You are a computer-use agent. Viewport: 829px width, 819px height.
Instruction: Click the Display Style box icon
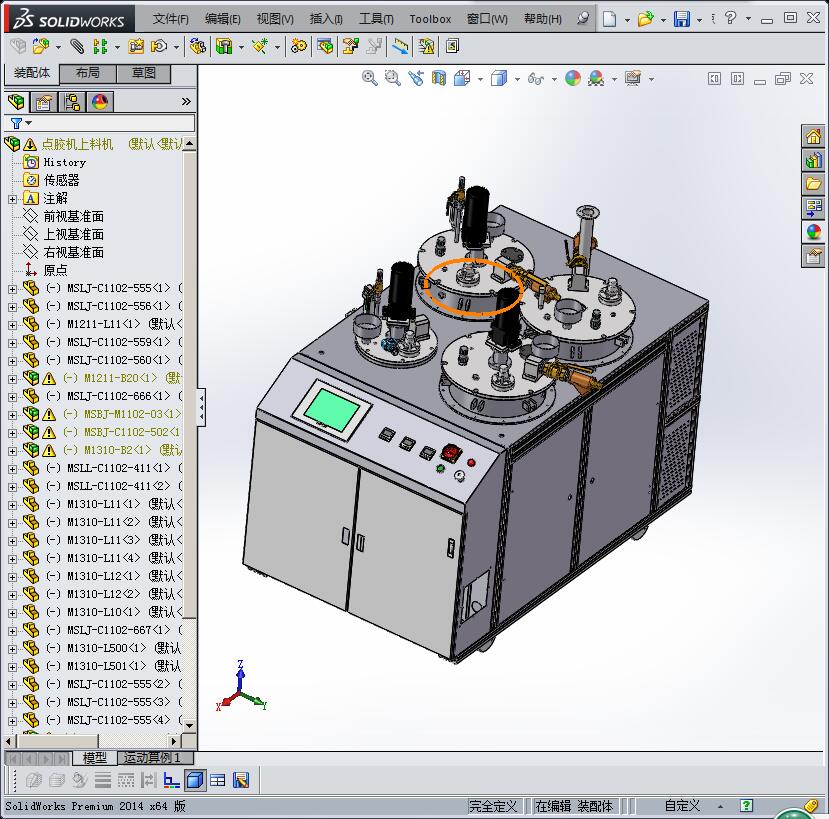[x=499, y=78]
